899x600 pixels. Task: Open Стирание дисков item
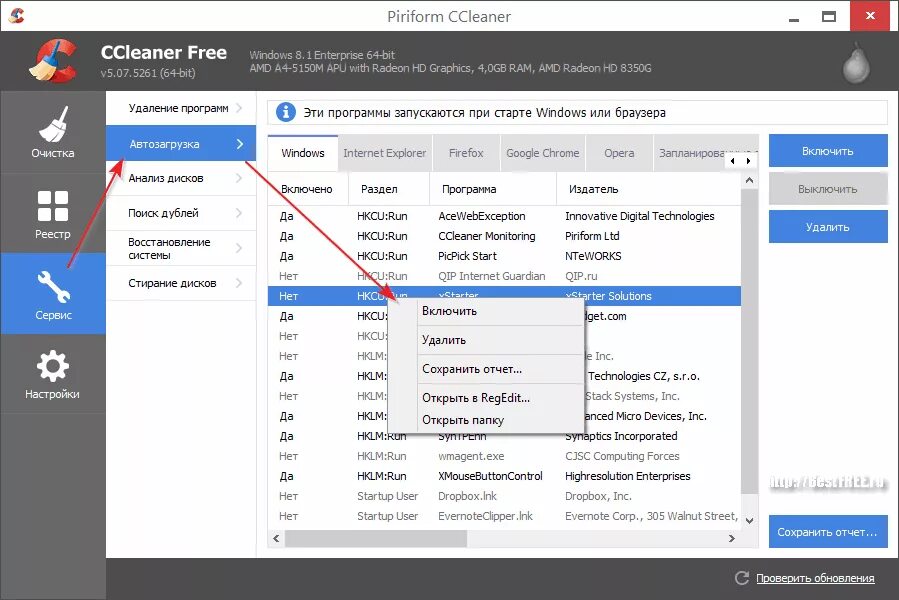tap(181, 283)
